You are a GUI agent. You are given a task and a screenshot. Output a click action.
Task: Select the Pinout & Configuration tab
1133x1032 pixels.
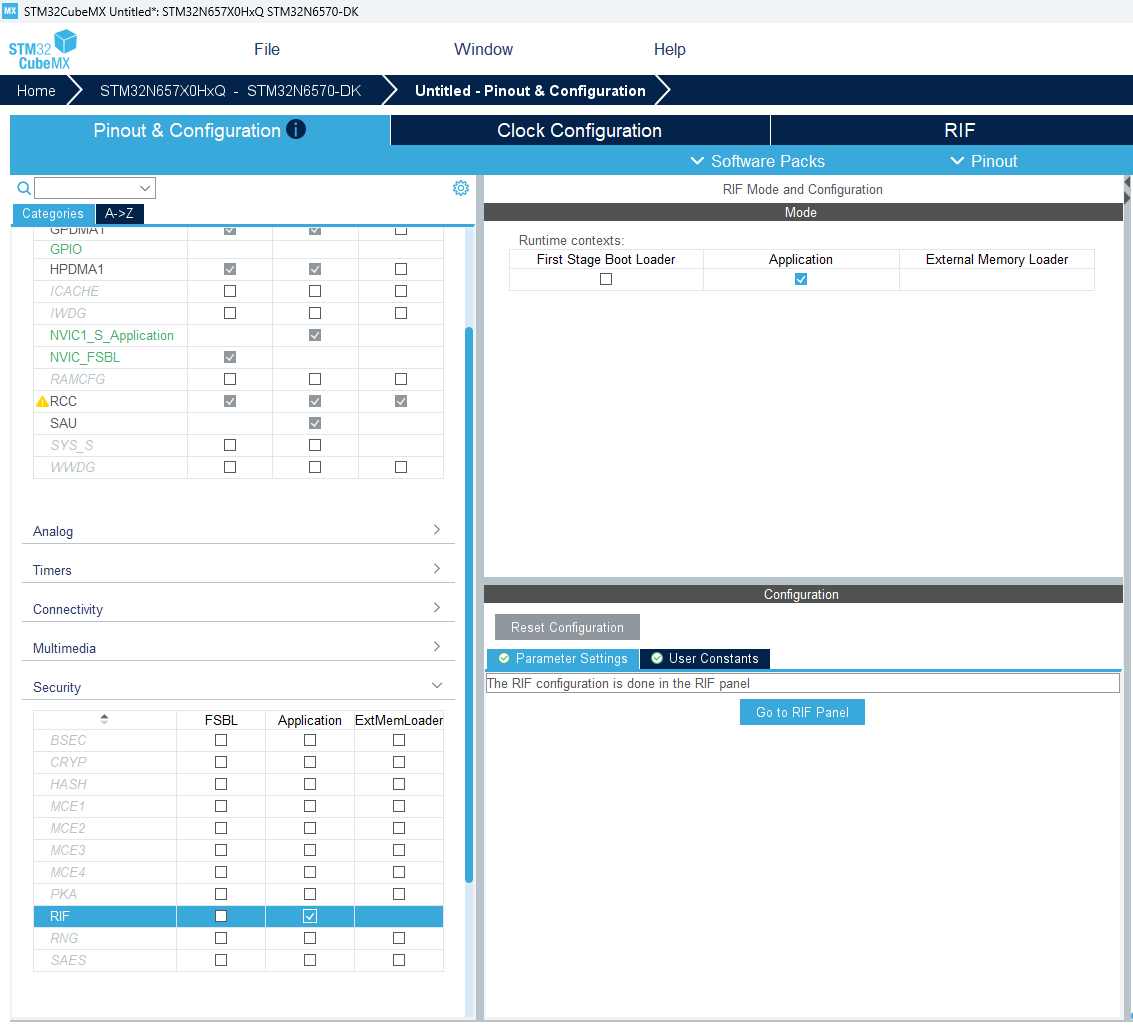[199, 130]
